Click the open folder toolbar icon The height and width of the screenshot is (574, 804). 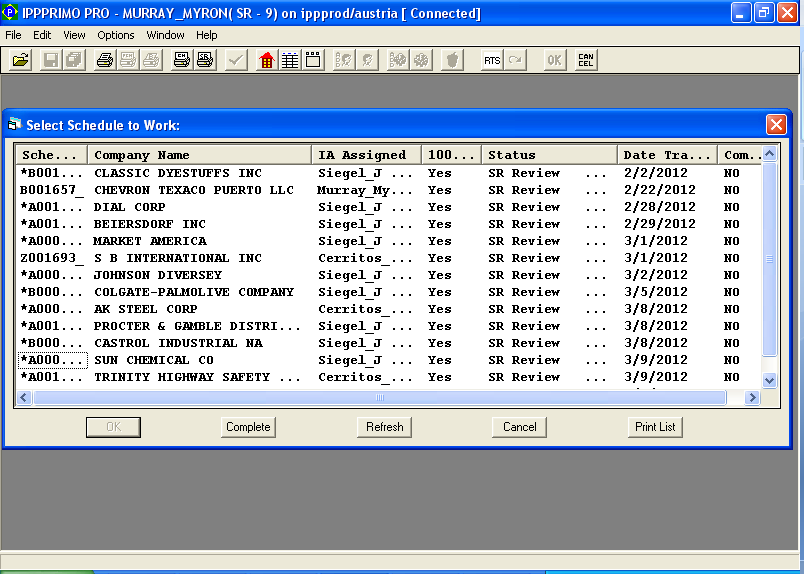click(21, 60)
